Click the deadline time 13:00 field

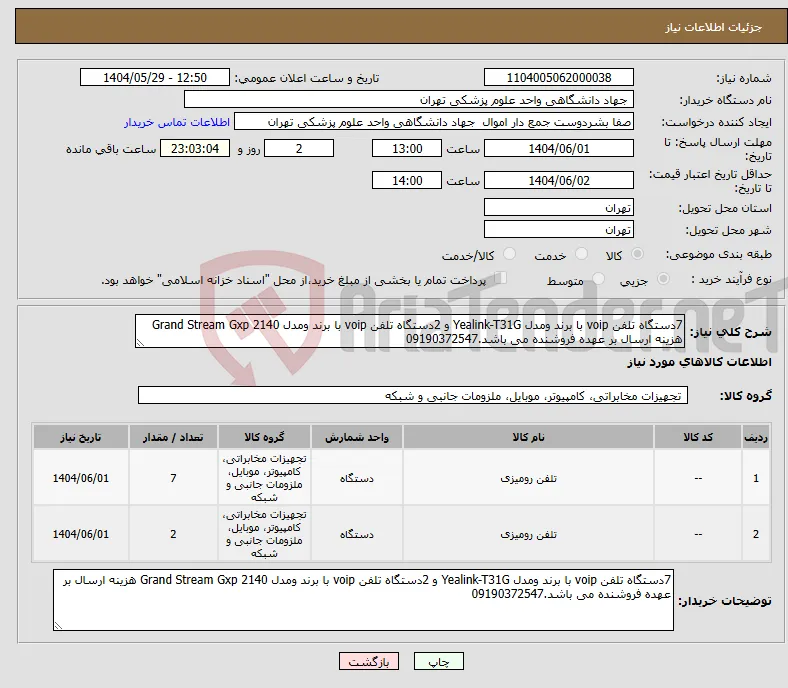pos(407,148)
